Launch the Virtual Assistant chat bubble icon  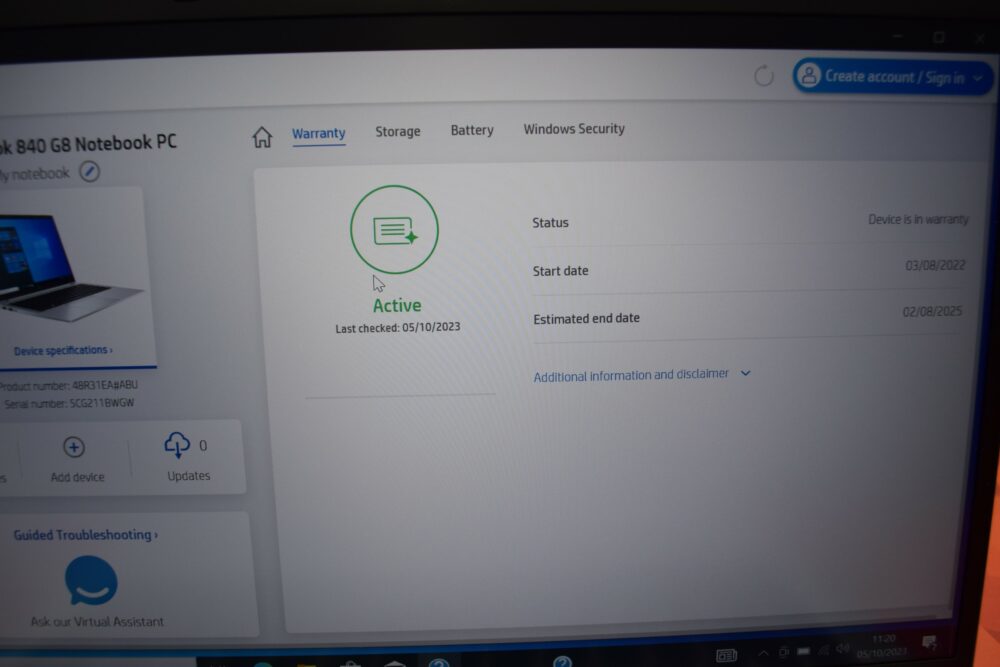coord(91,581)
